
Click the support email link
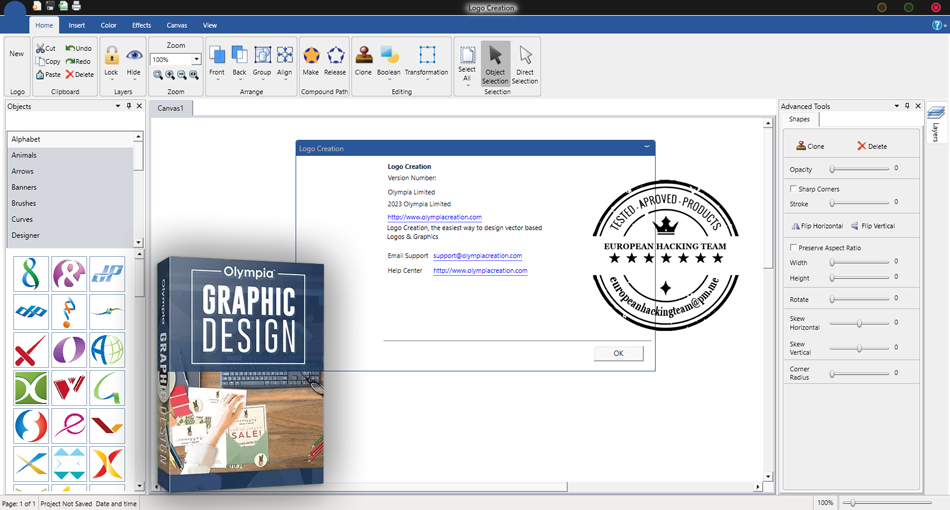click(x=477, y=256)
